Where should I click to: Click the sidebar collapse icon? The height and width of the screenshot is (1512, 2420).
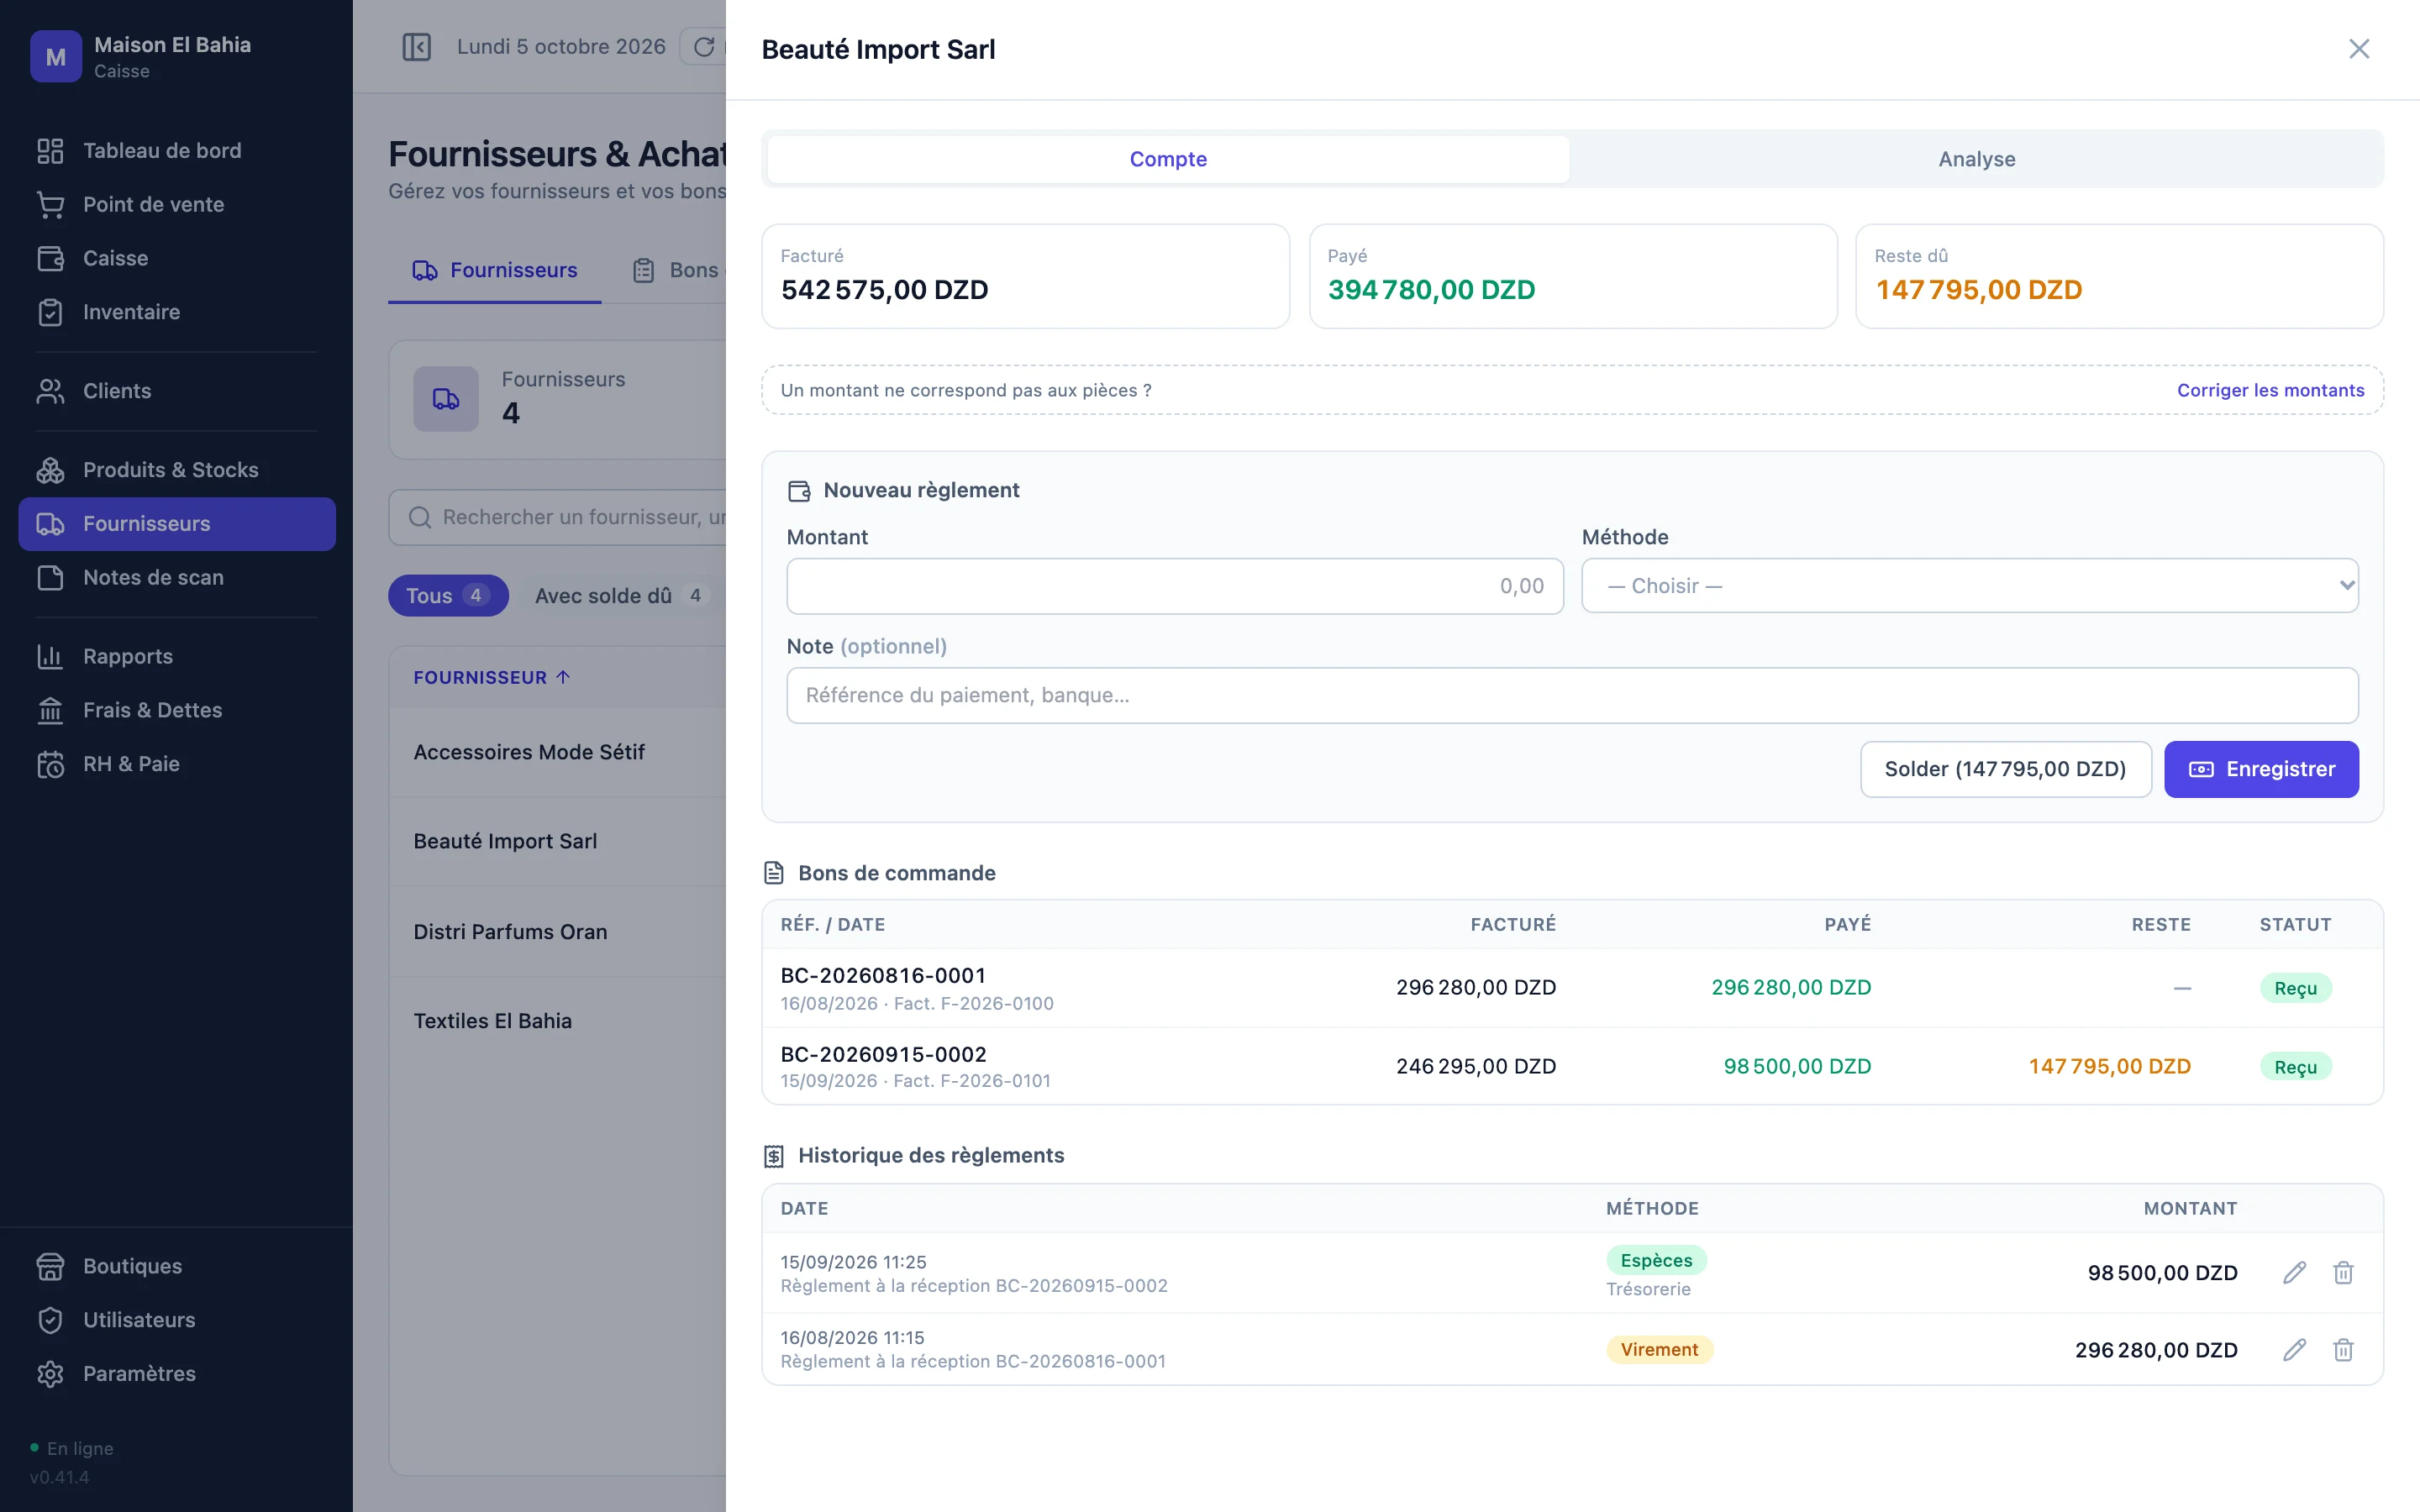coord(416,47)
